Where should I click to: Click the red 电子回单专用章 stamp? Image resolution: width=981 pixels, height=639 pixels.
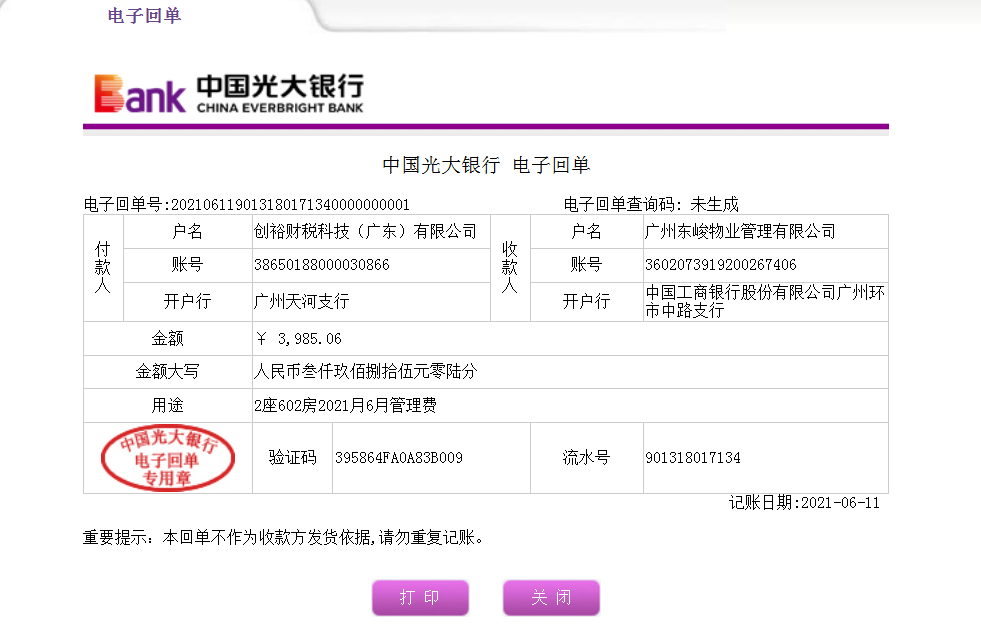pos(167,458)
